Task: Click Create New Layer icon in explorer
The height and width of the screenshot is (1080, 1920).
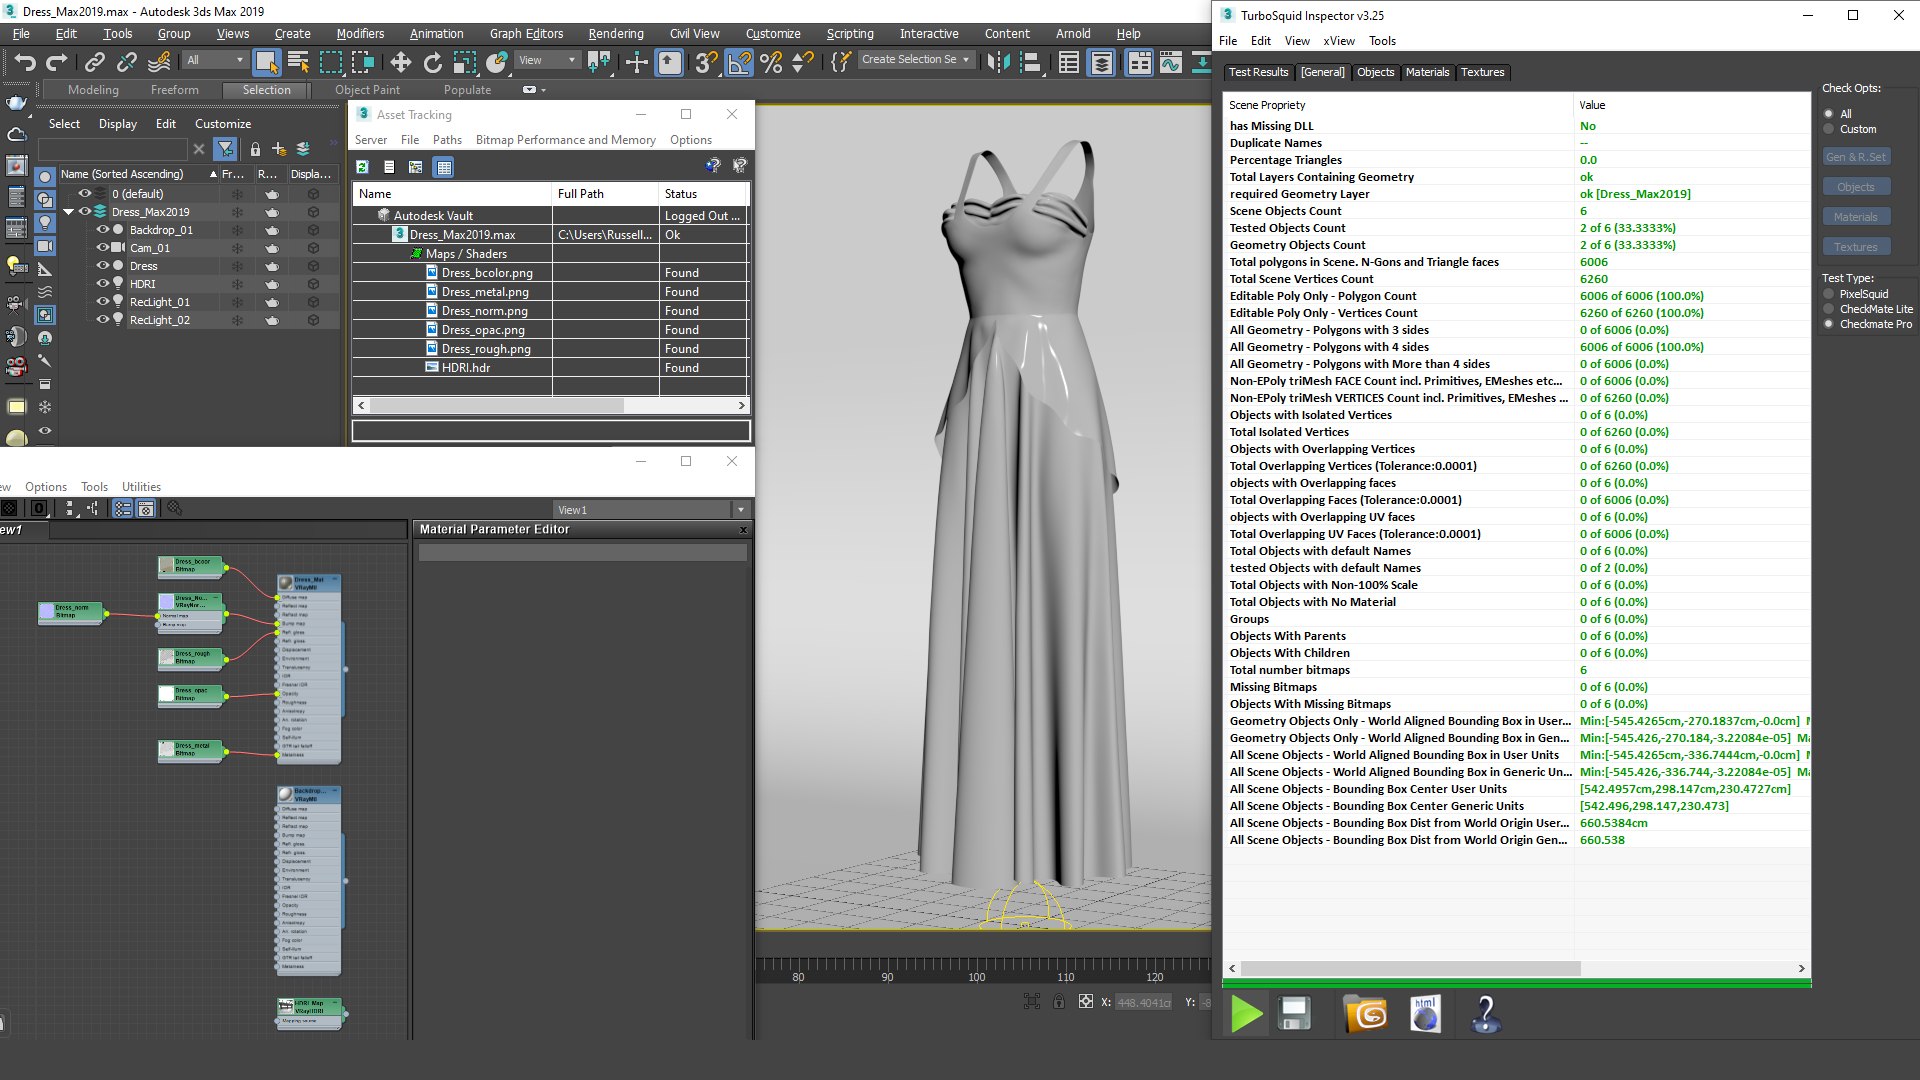Action: point(279,149)
